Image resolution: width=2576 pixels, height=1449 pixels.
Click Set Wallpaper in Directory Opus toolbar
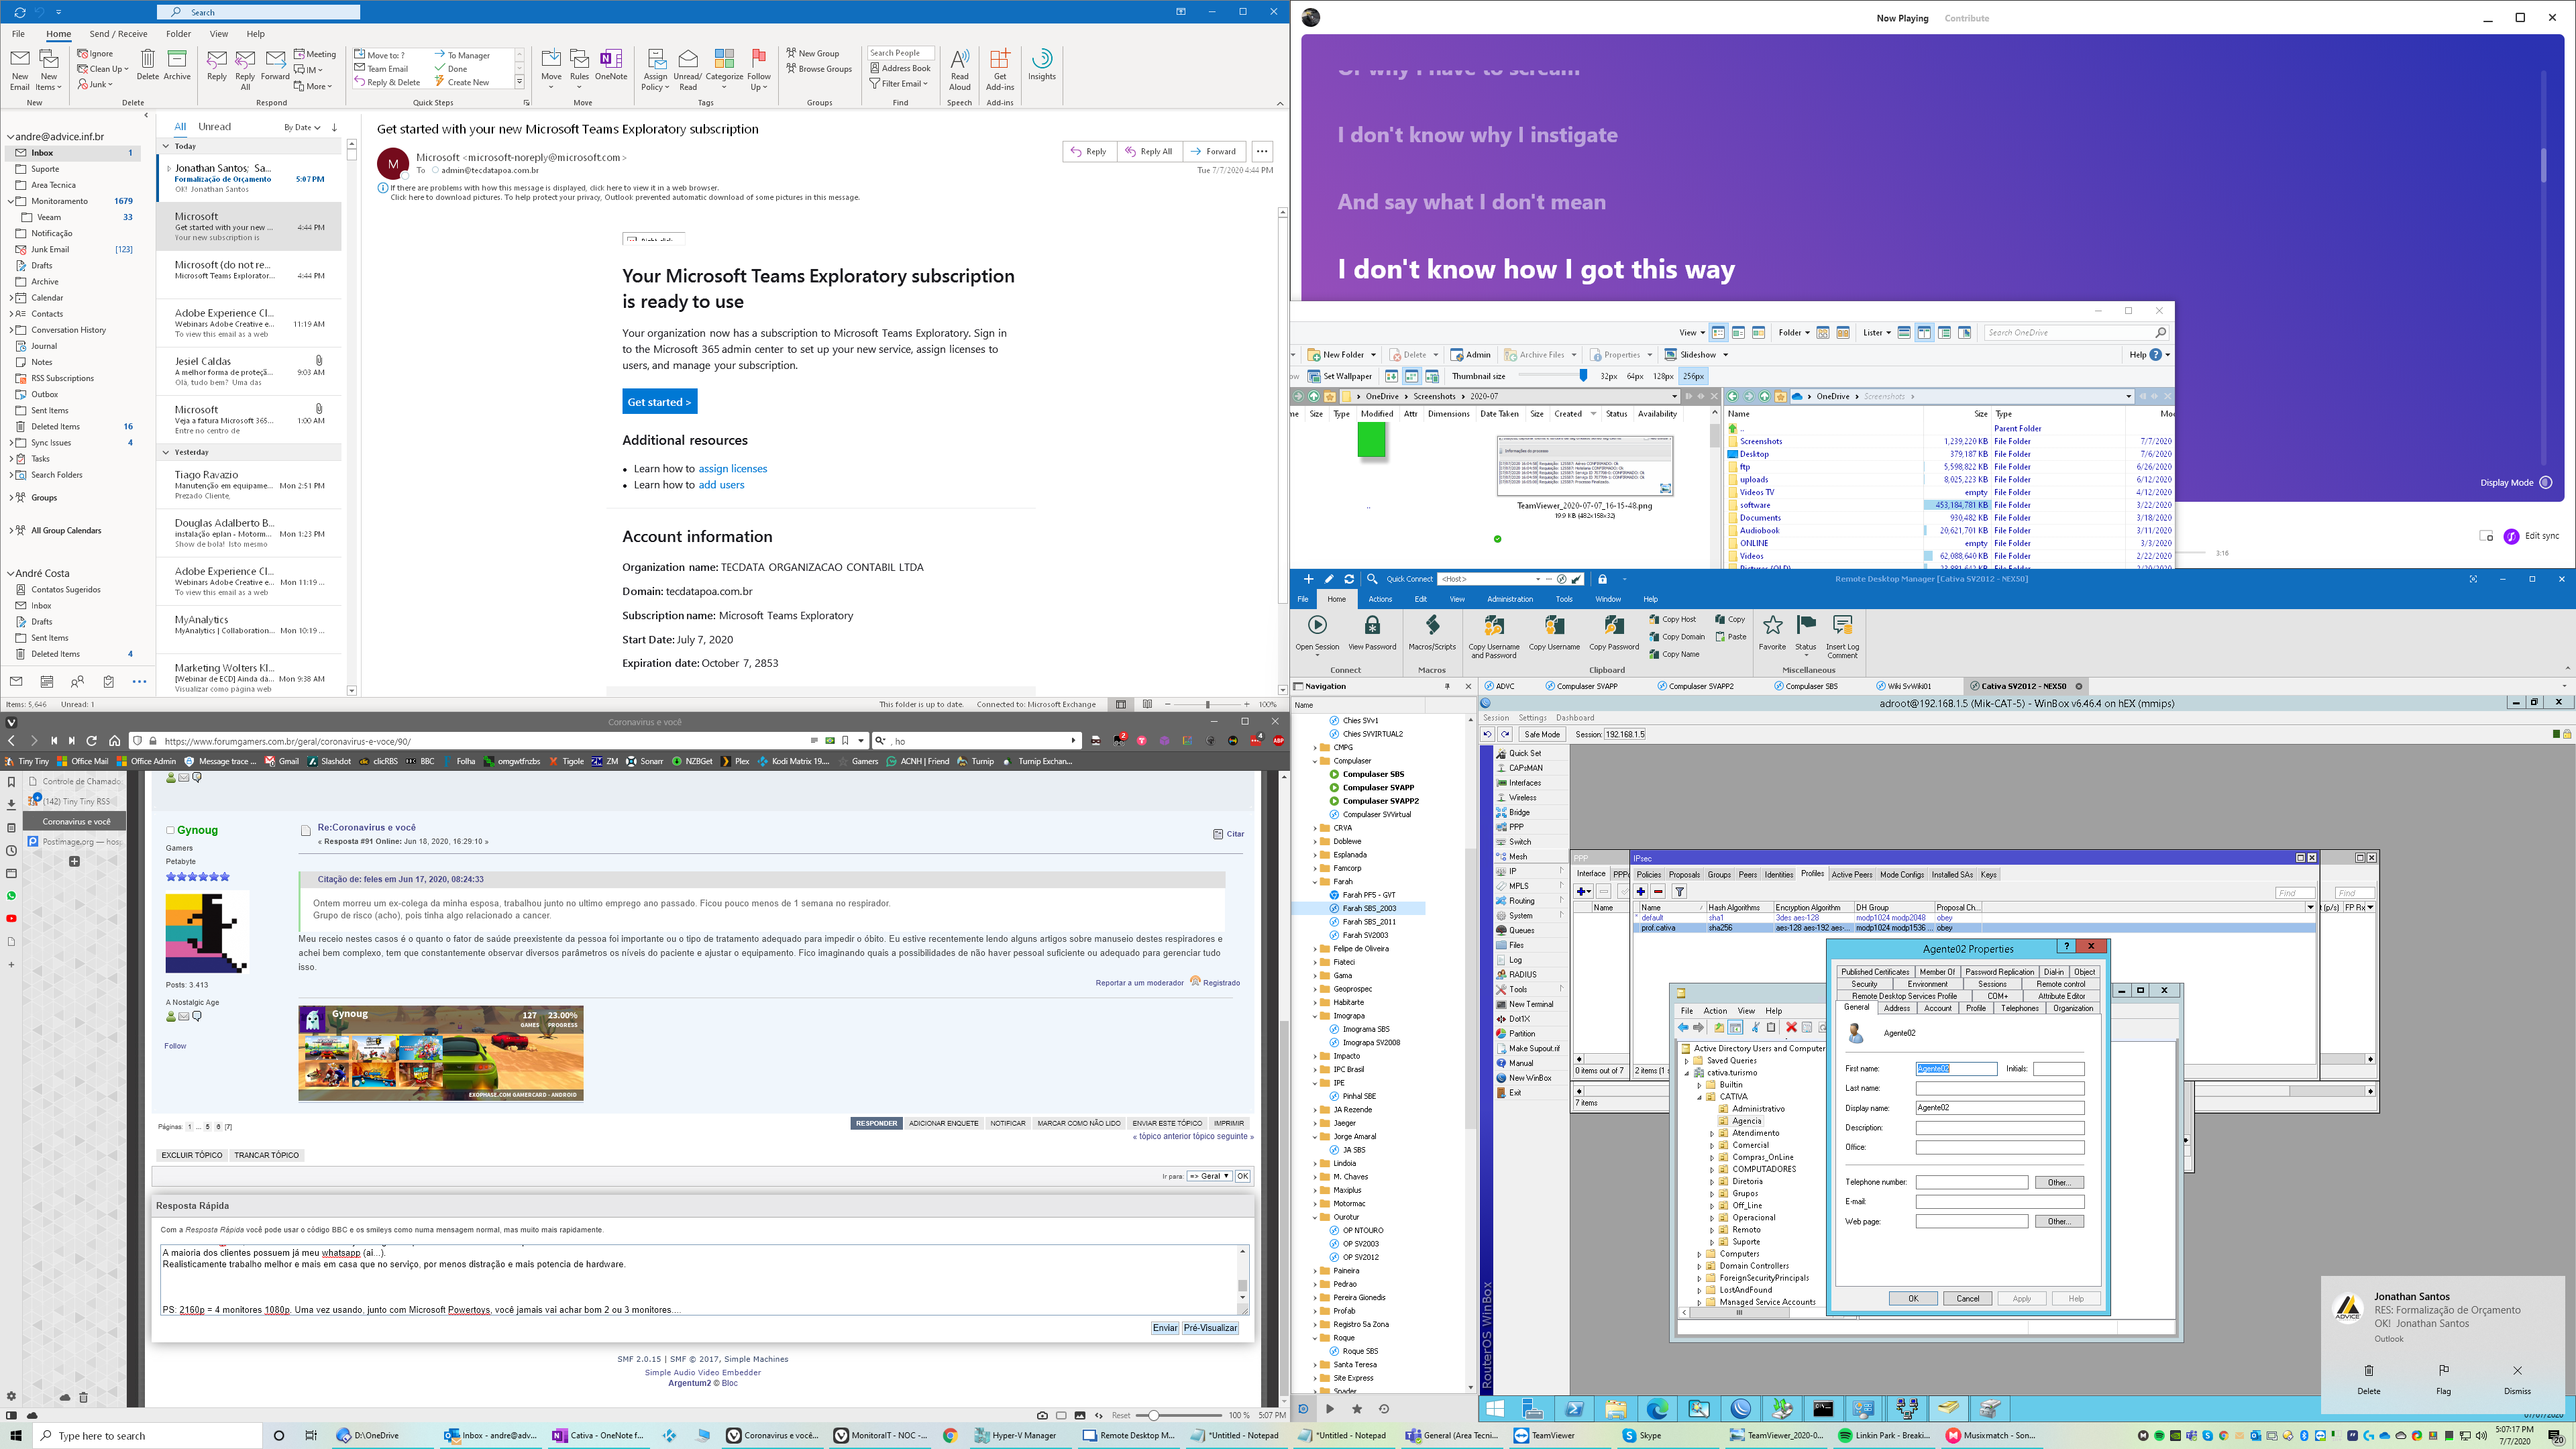[1340, 376]
